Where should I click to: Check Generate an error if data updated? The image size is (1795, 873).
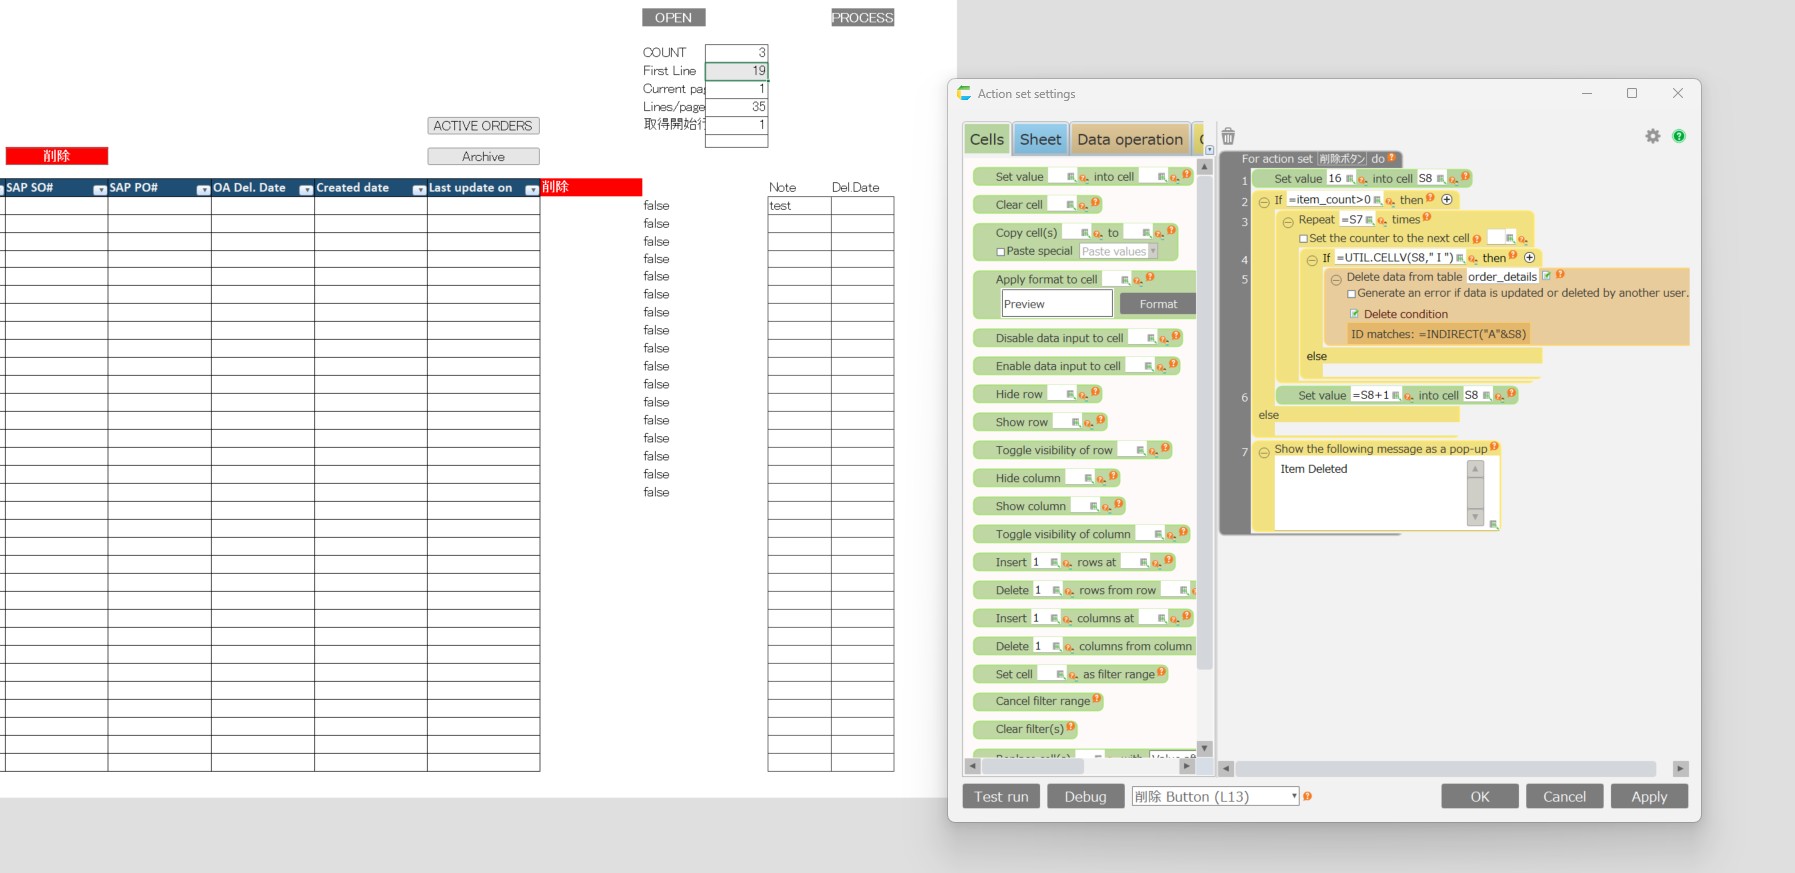tap(1351, 294)
